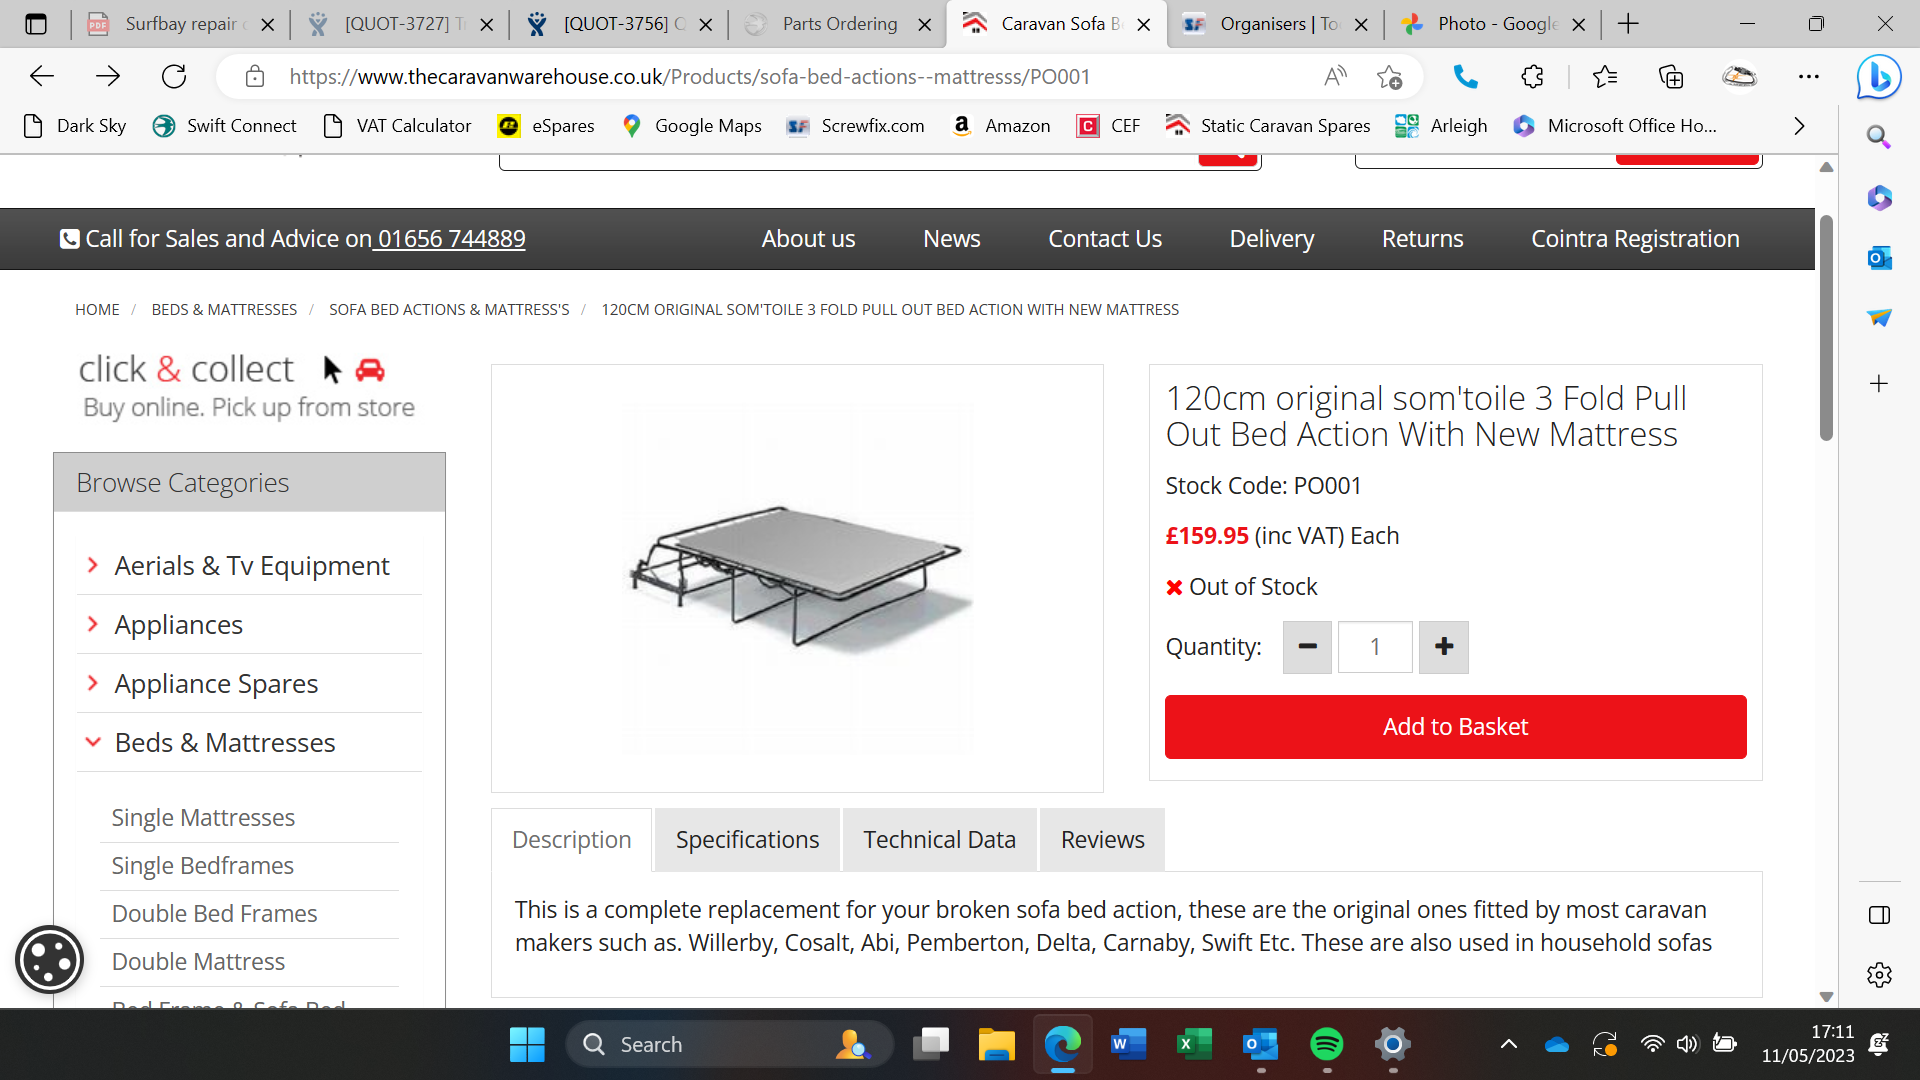The image size is (1920, 1080).
Task: Expand Appliance Spares category
Action: coord(215,684)
